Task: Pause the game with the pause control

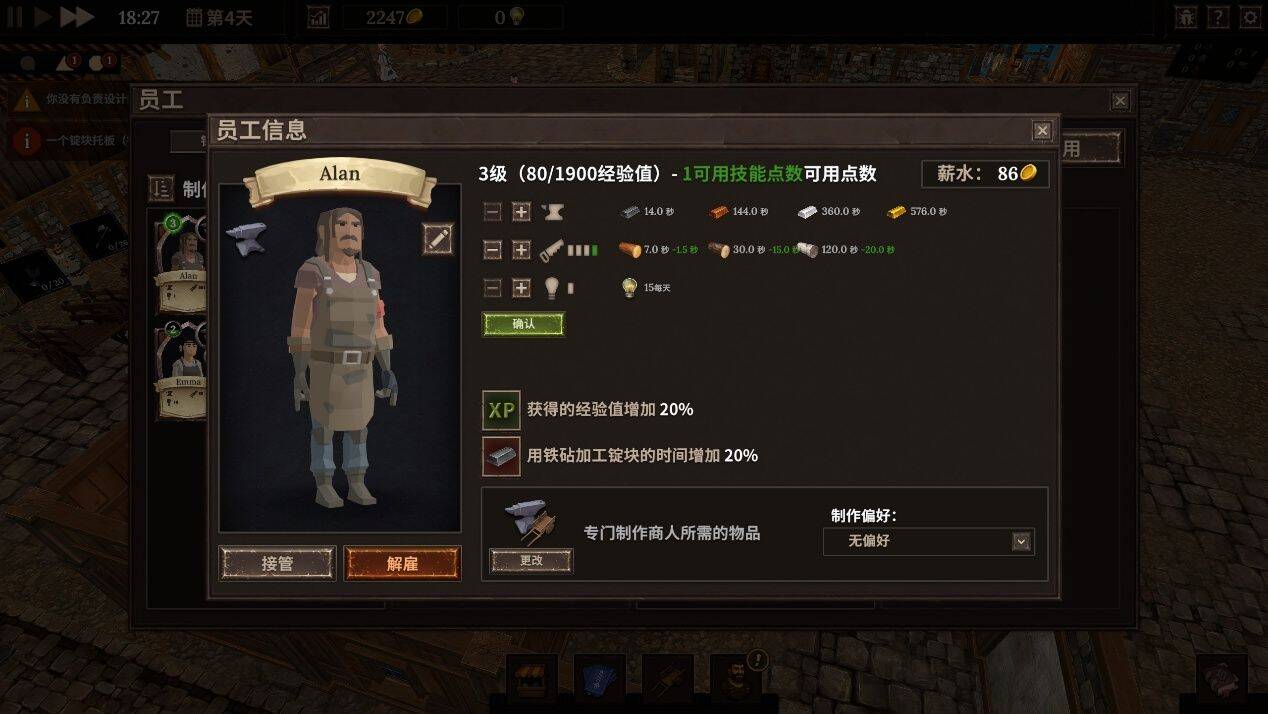Action: tap(14, 17)
